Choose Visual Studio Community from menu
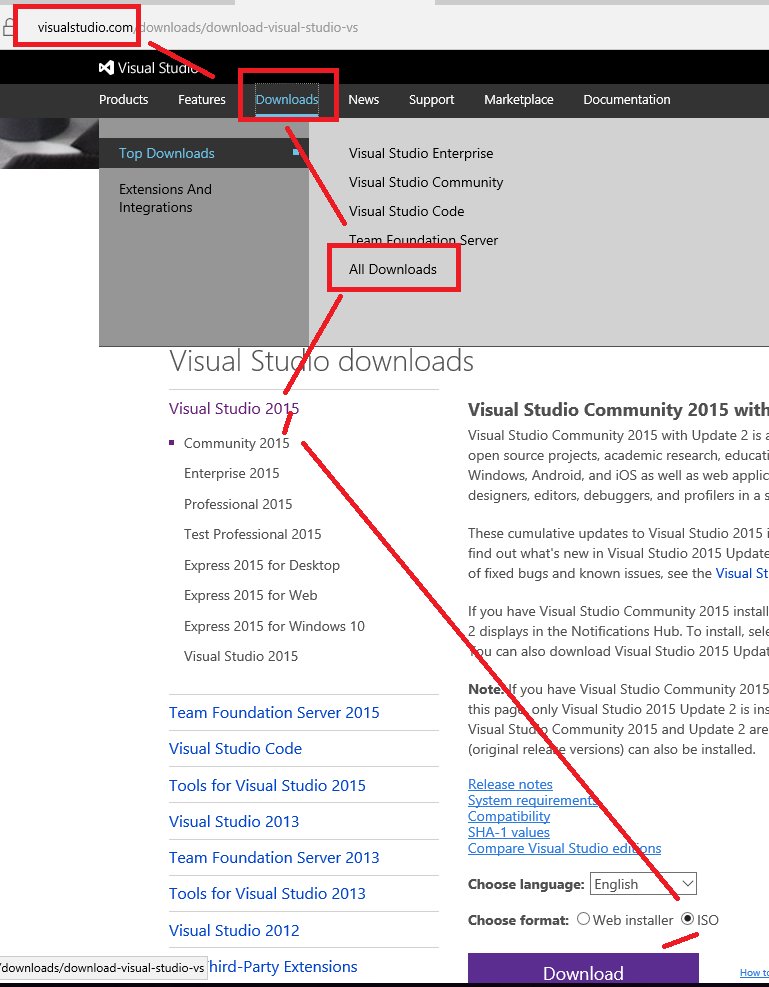Image resolution: width=769 pixels, height=987 pixels. (426, 183)
